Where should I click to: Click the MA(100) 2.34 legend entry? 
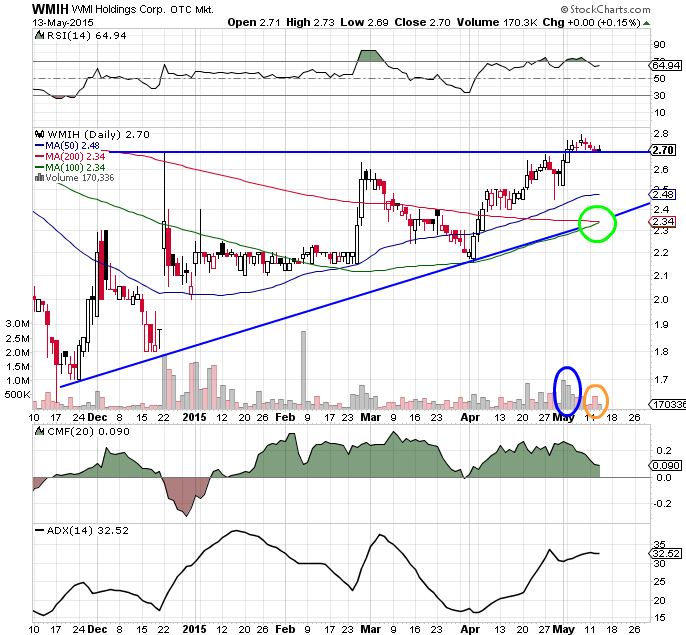(75, 168)
